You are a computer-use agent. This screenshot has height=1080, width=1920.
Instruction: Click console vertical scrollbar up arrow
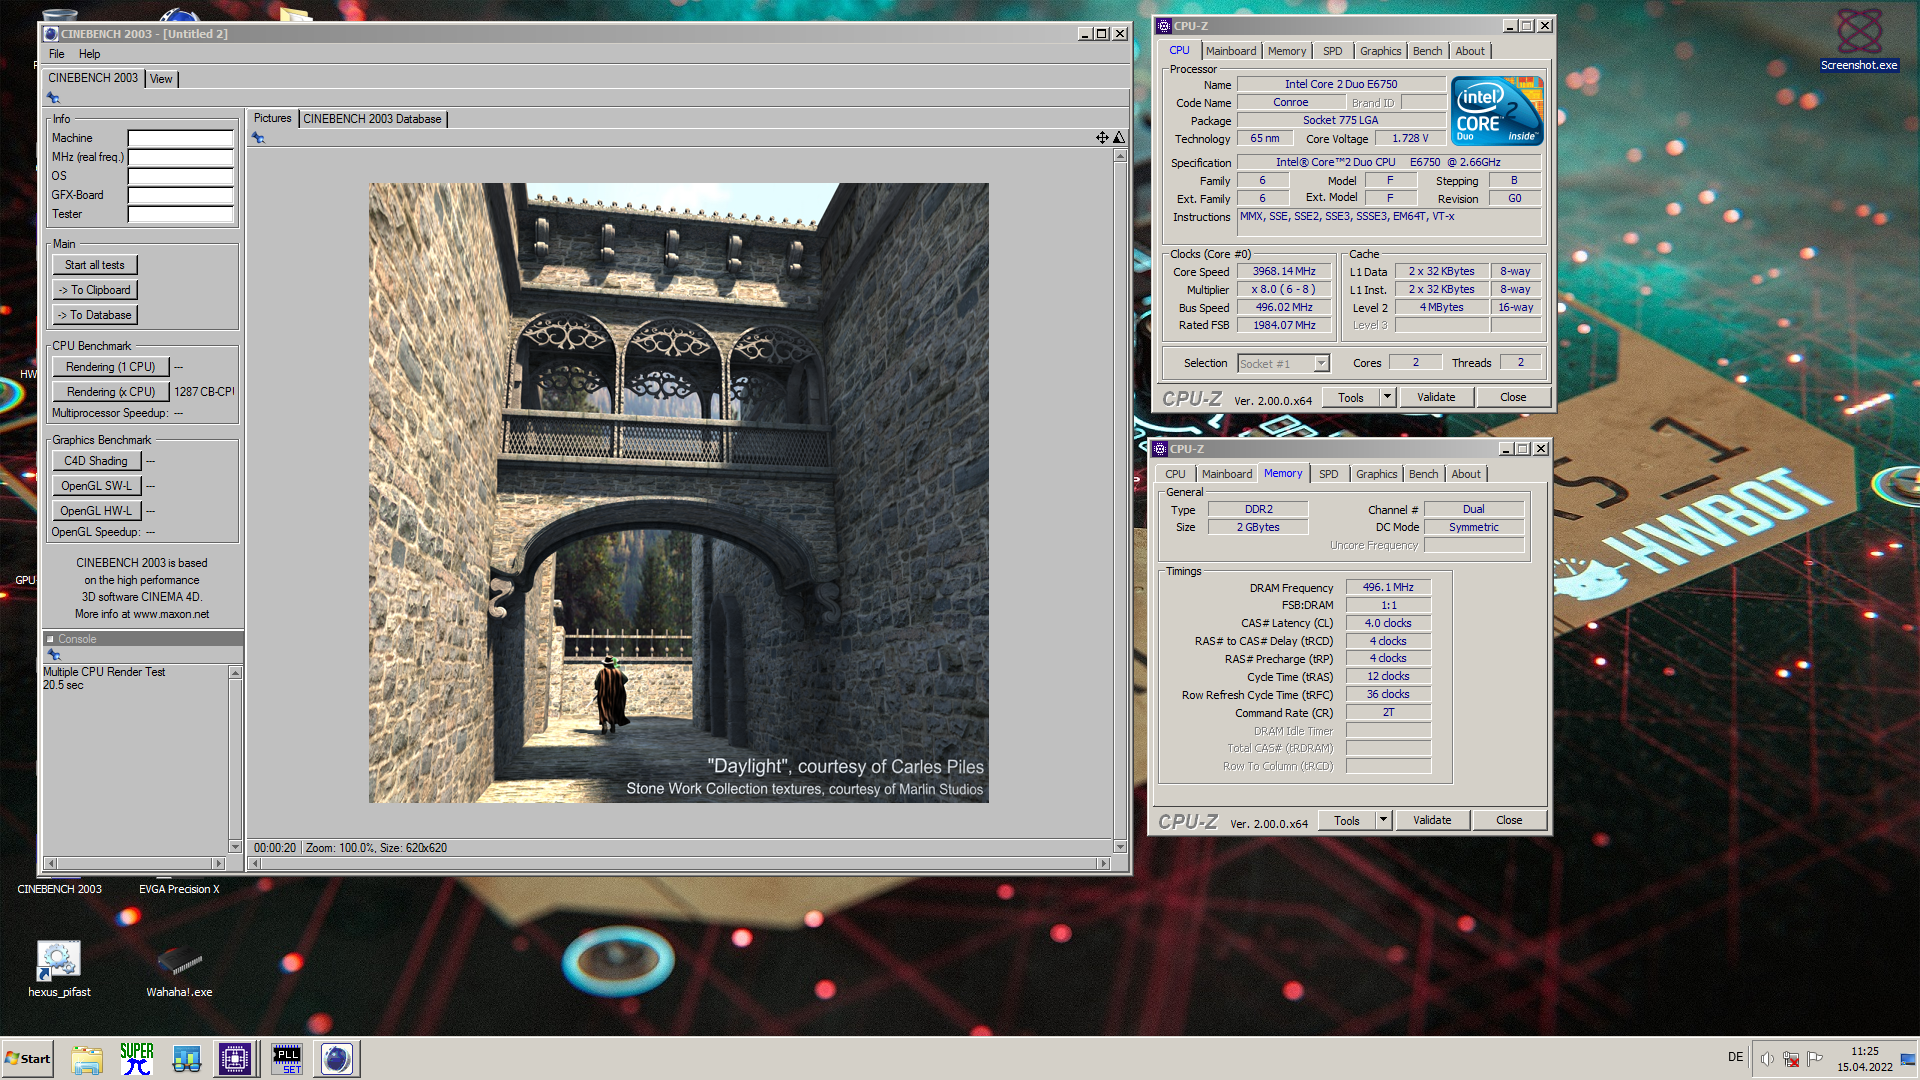(x=236, y=673)
